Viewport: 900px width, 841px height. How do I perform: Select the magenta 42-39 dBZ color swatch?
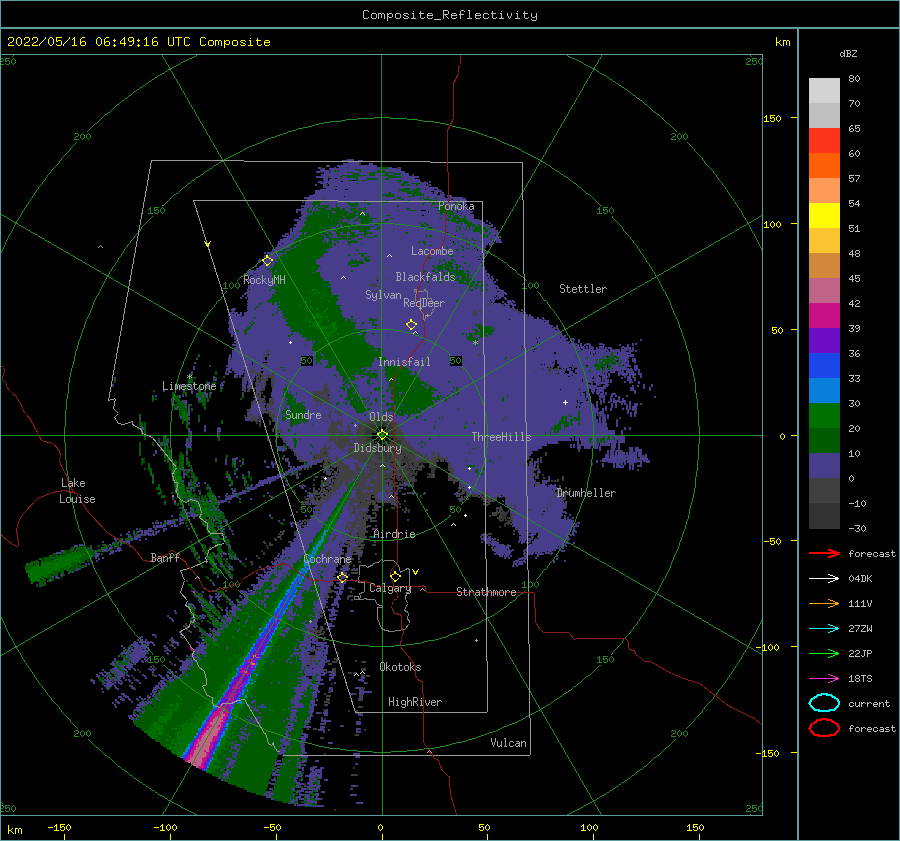(x=824, y=316)
